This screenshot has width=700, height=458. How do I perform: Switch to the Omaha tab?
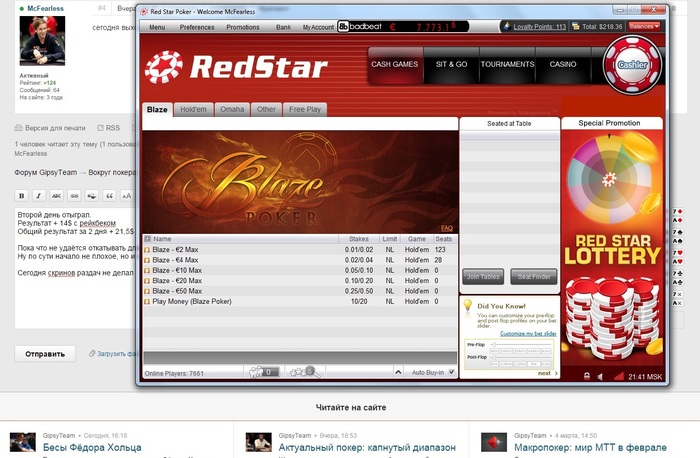pyautogui.click(x=232, y=109)
